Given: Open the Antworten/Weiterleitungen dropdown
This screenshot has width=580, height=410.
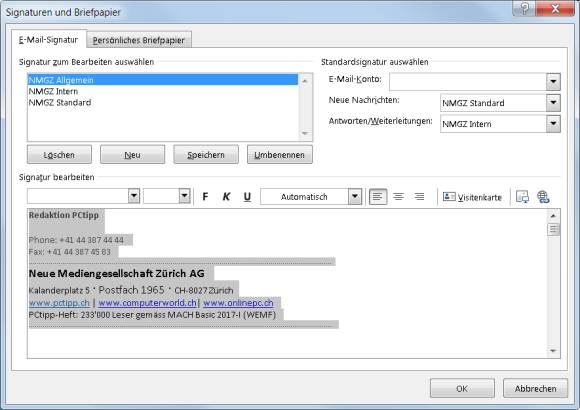Looking at the screenshot, I should [553, 124].
